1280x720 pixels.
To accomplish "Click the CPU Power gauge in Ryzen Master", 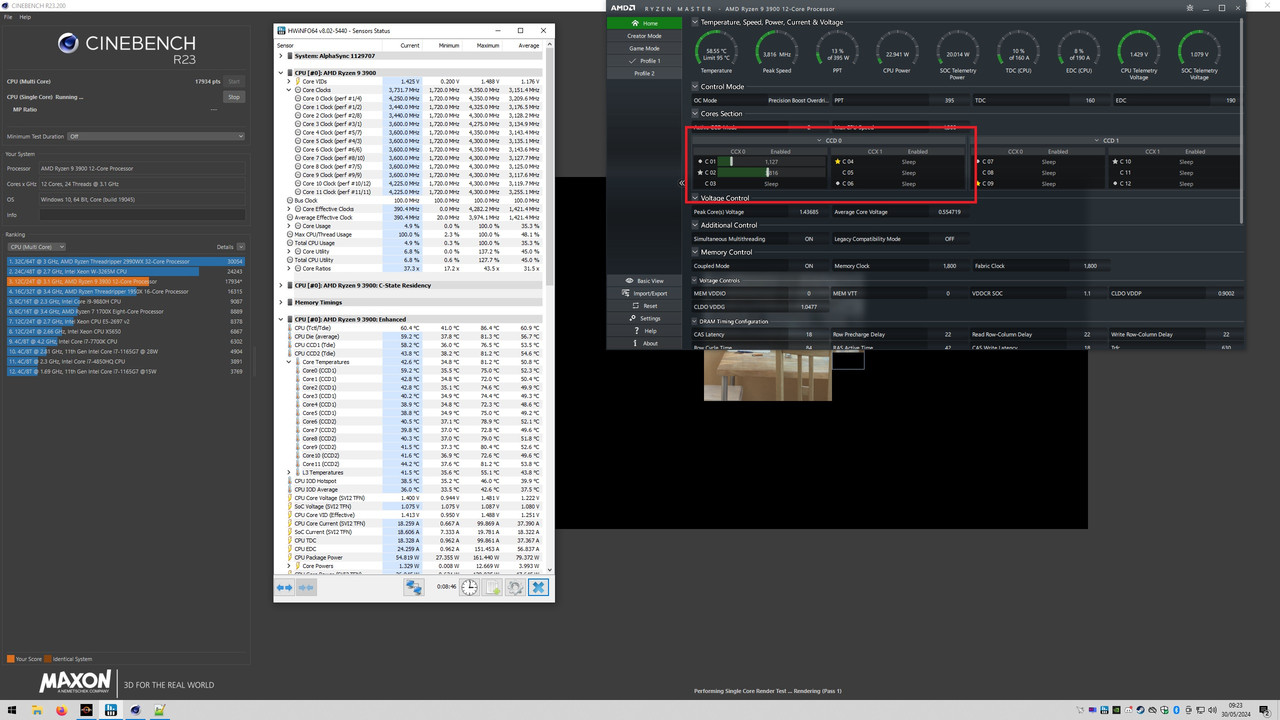I will coord(897,51).
